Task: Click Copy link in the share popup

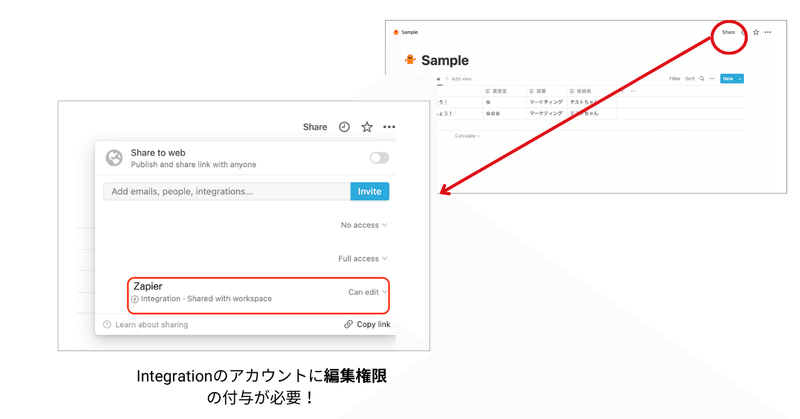Action: pos(373,324)
